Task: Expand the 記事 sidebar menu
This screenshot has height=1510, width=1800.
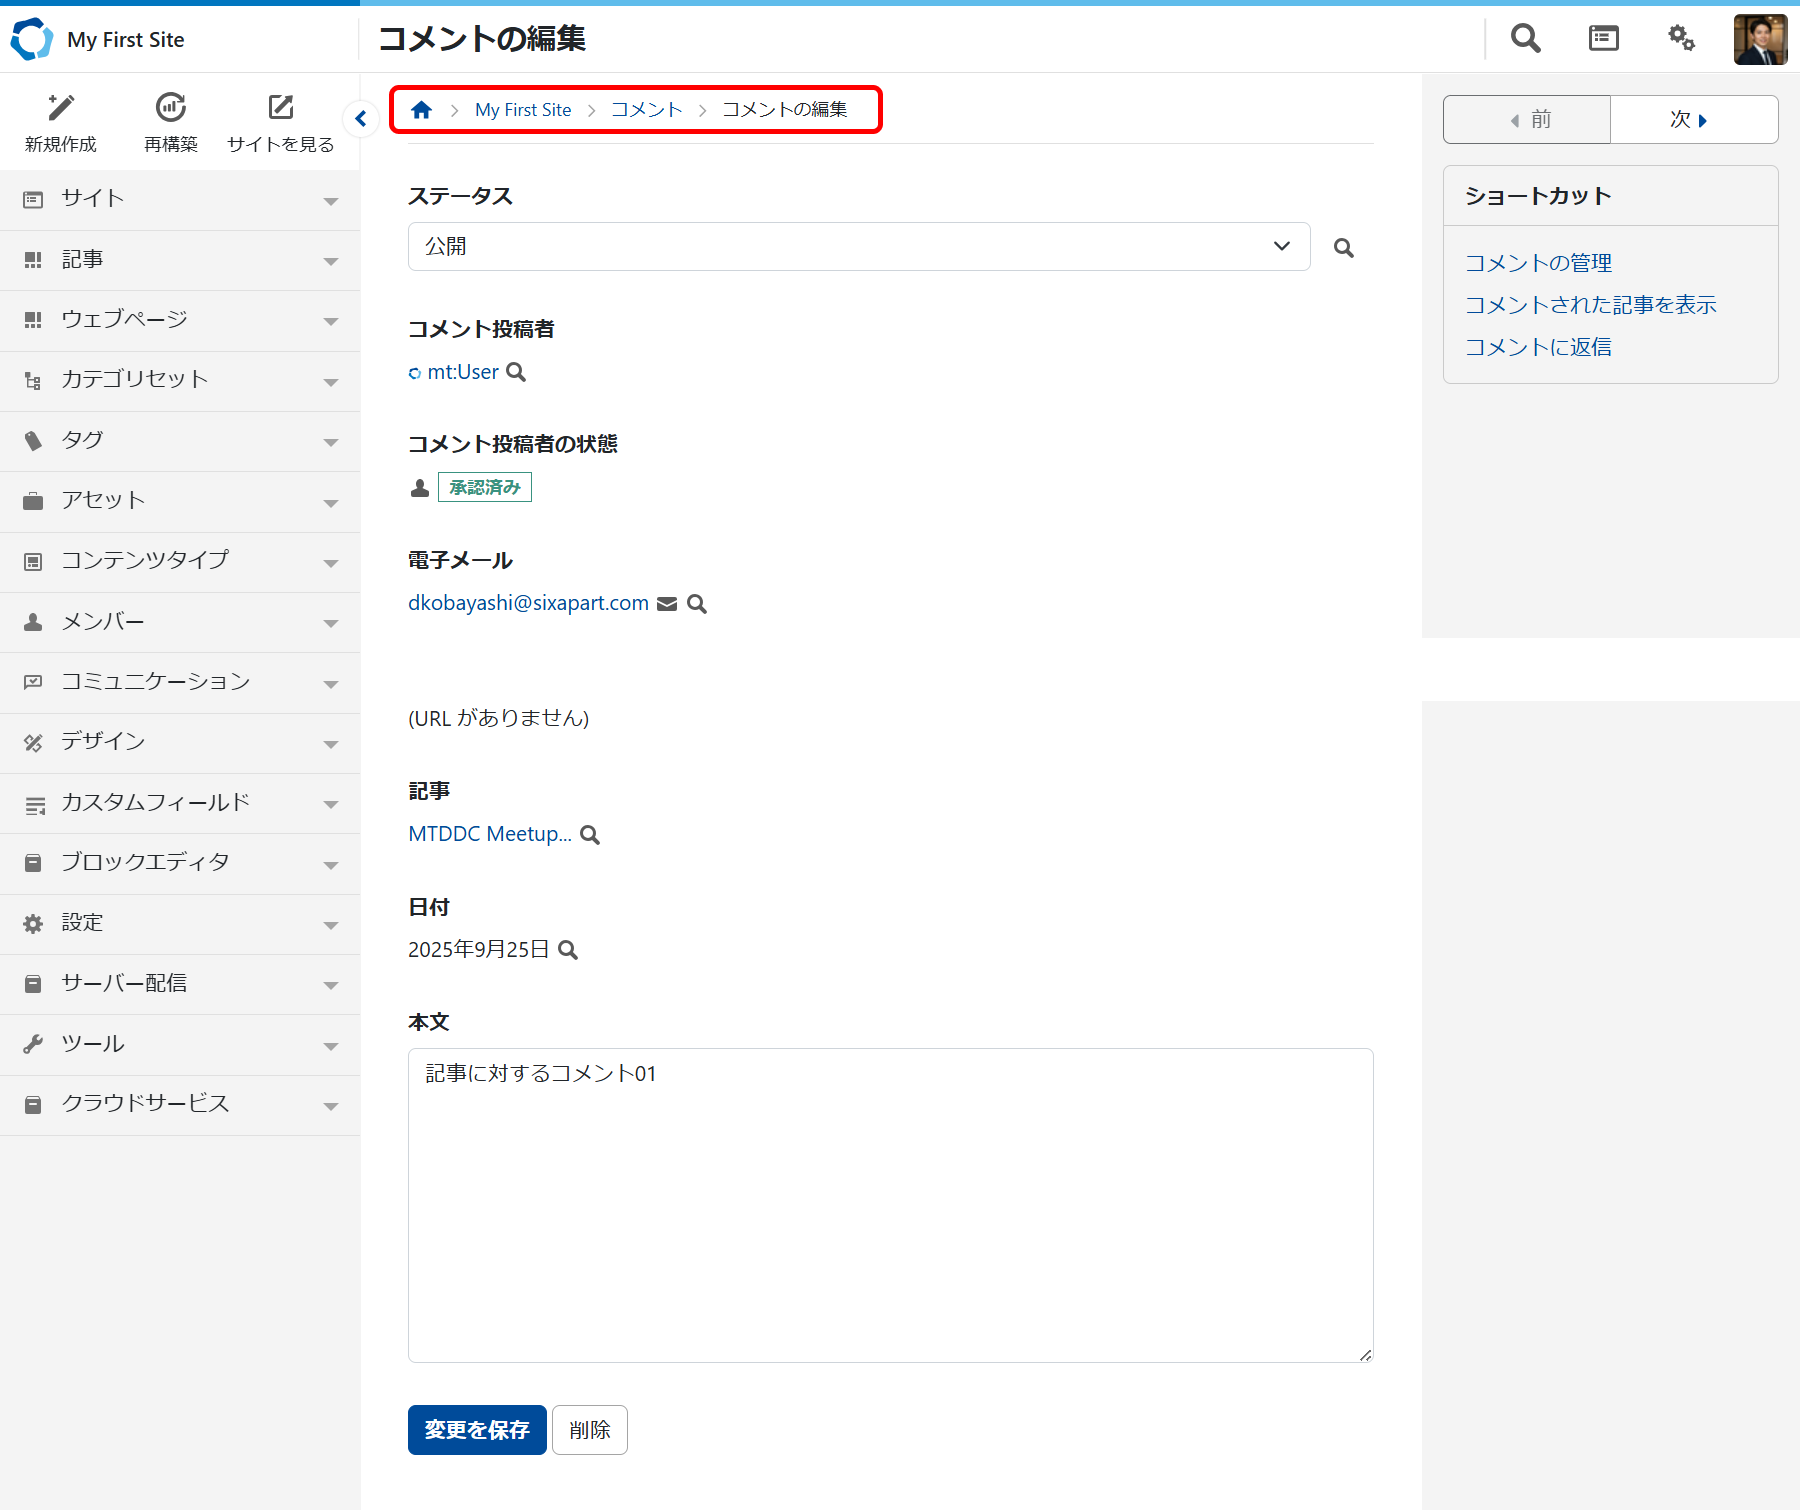Action: coord(180,260)
